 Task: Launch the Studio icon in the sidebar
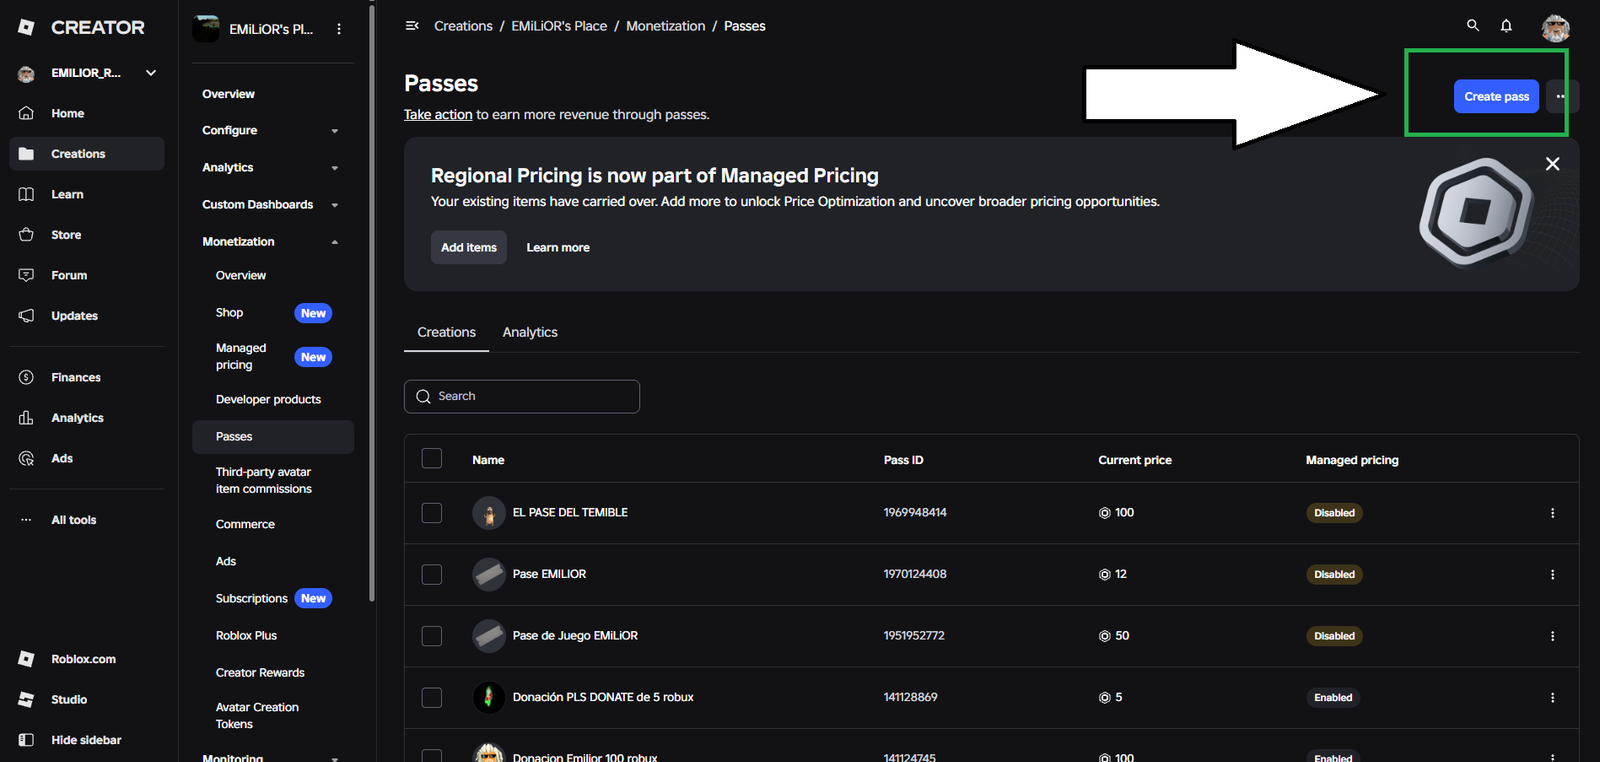coord(27,700)
